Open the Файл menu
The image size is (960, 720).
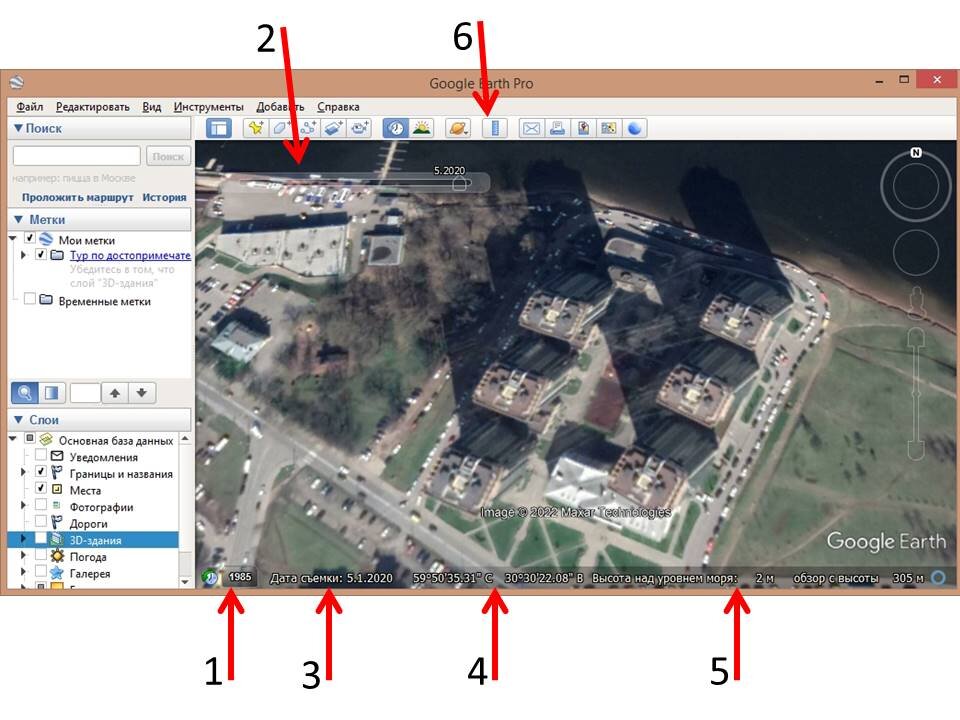coord(29,107)
